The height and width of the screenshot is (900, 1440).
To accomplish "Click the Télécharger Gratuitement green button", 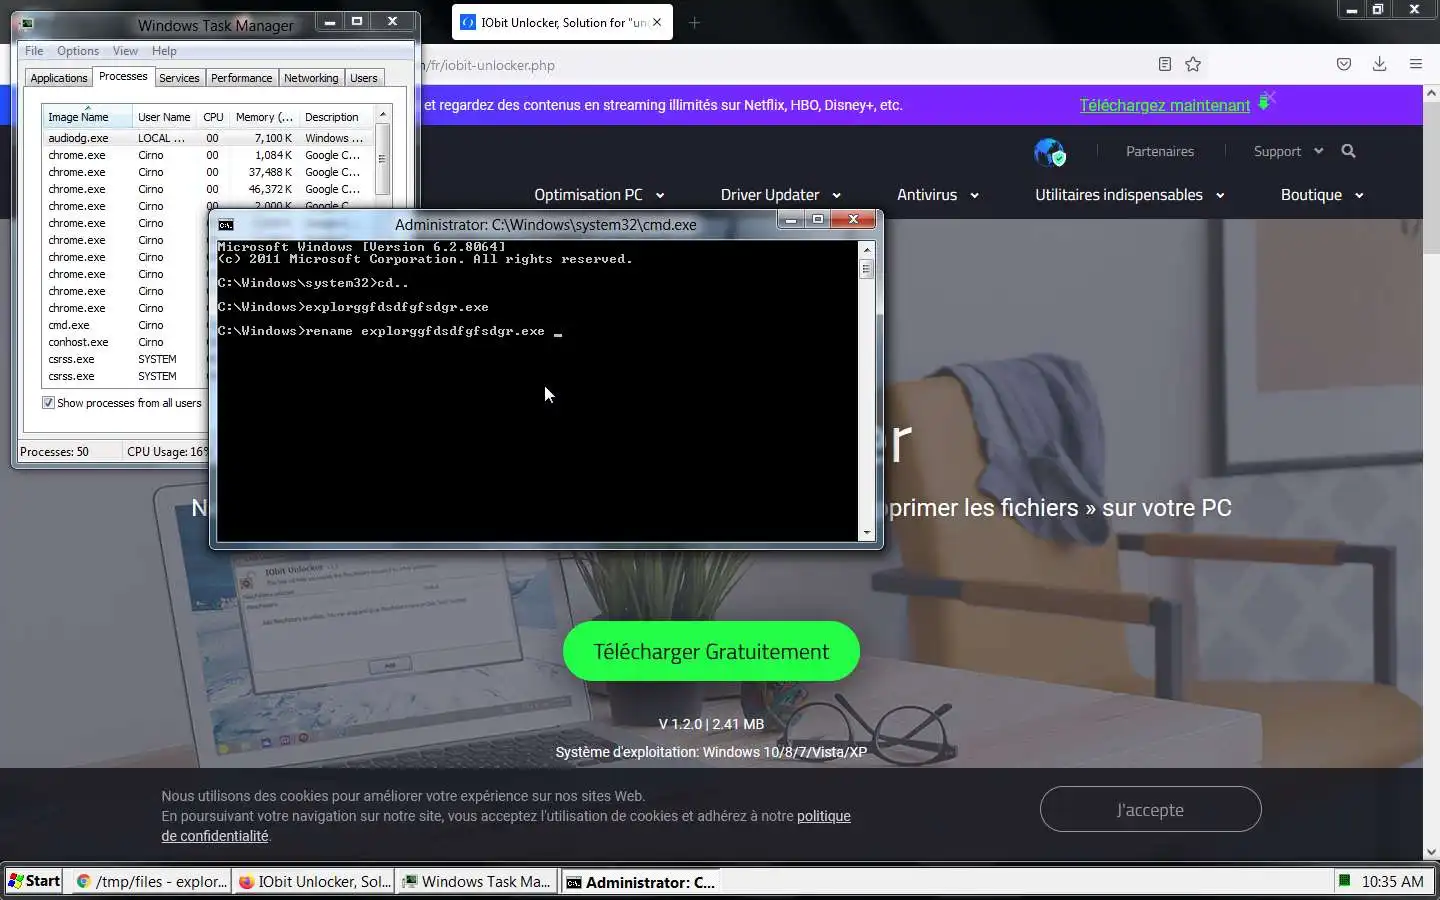I will [x=711, y=651].
